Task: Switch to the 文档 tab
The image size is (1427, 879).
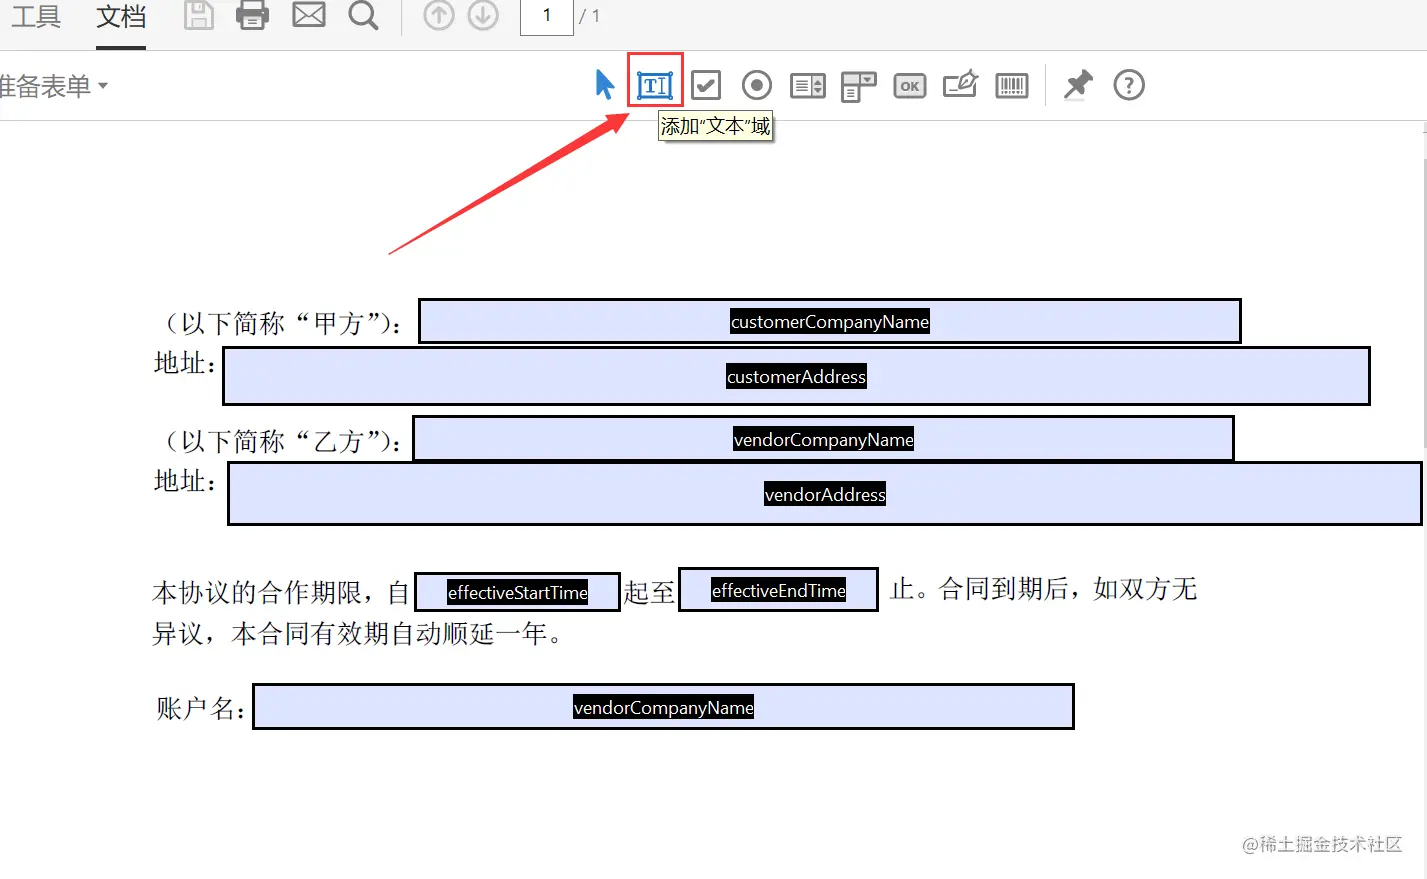Action: [120, 16]
